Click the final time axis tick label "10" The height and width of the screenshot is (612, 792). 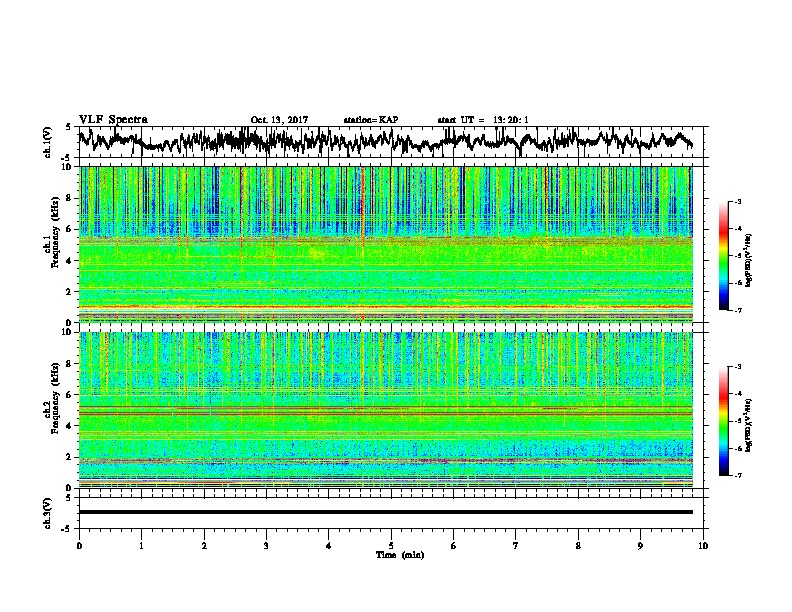[x=703, y=546]
